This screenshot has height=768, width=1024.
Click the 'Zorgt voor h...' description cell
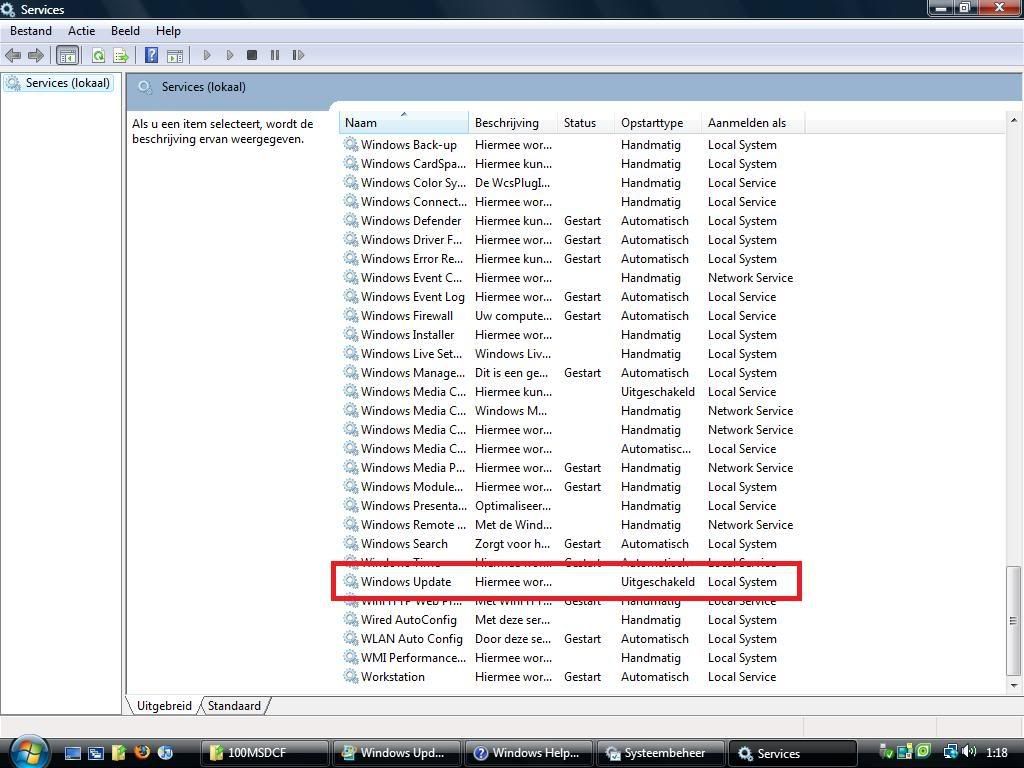pos(513,543)
